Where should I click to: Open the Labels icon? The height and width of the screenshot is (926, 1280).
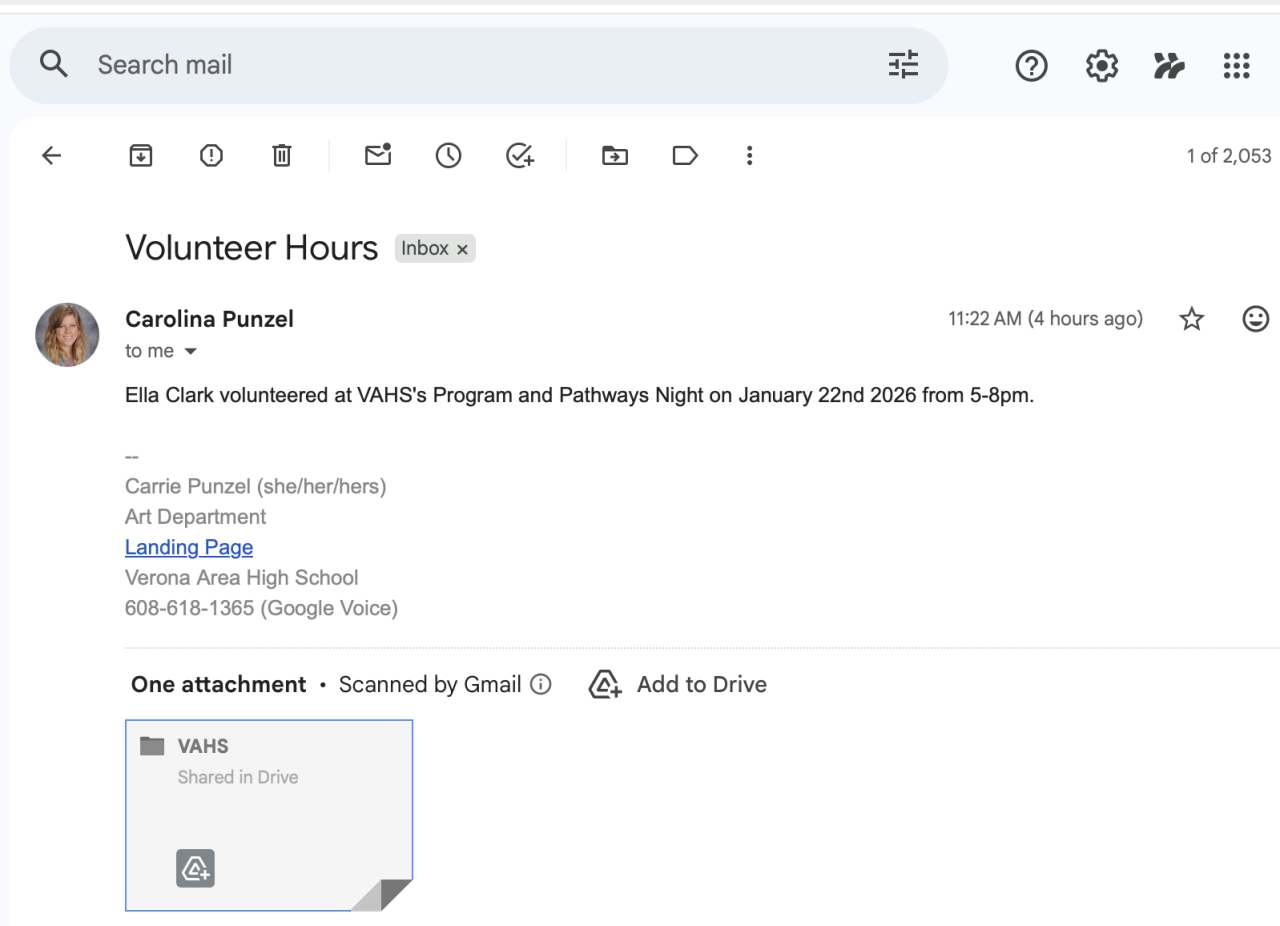[685, 156]
